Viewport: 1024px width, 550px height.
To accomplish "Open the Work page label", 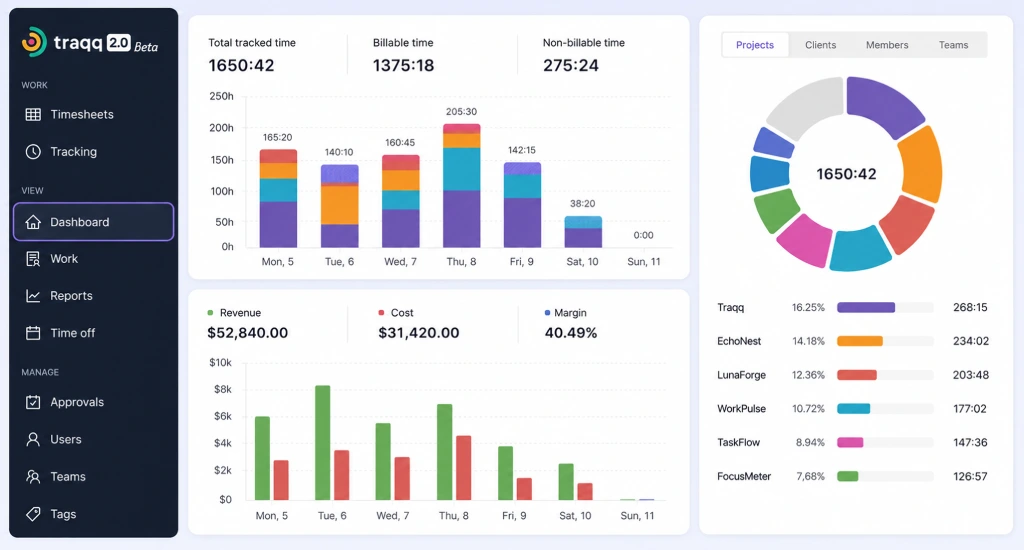I will click(64, 259).
